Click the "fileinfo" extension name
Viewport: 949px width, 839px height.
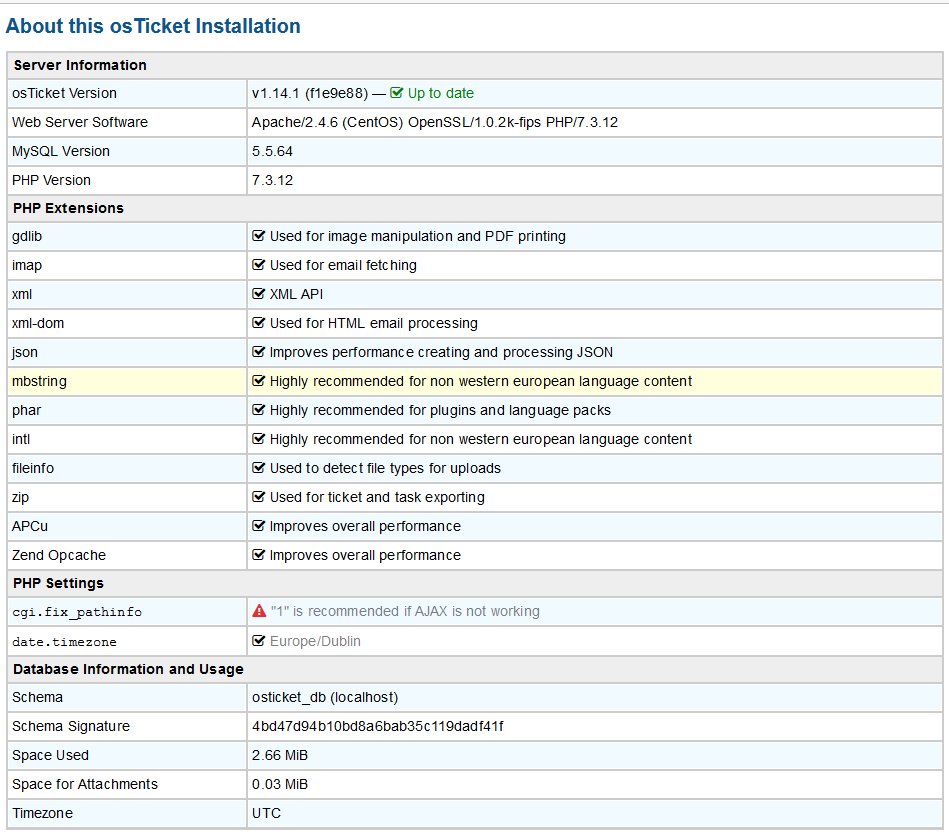coord(33,469)
